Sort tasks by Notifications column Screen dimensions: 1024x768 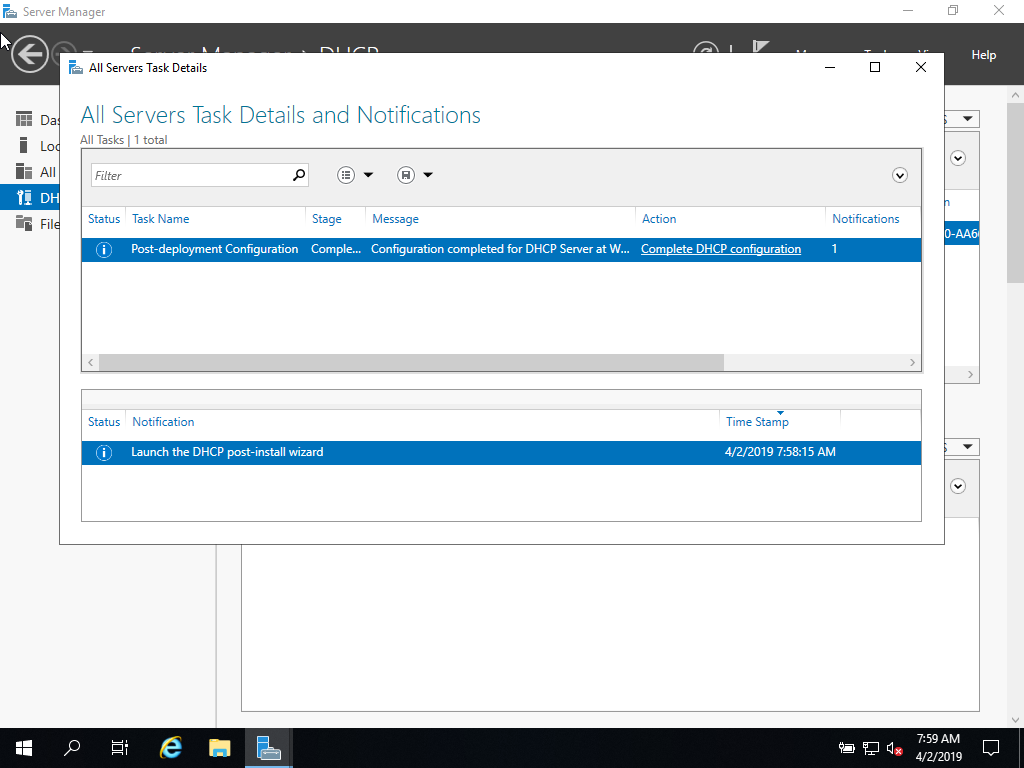[865, 219]
